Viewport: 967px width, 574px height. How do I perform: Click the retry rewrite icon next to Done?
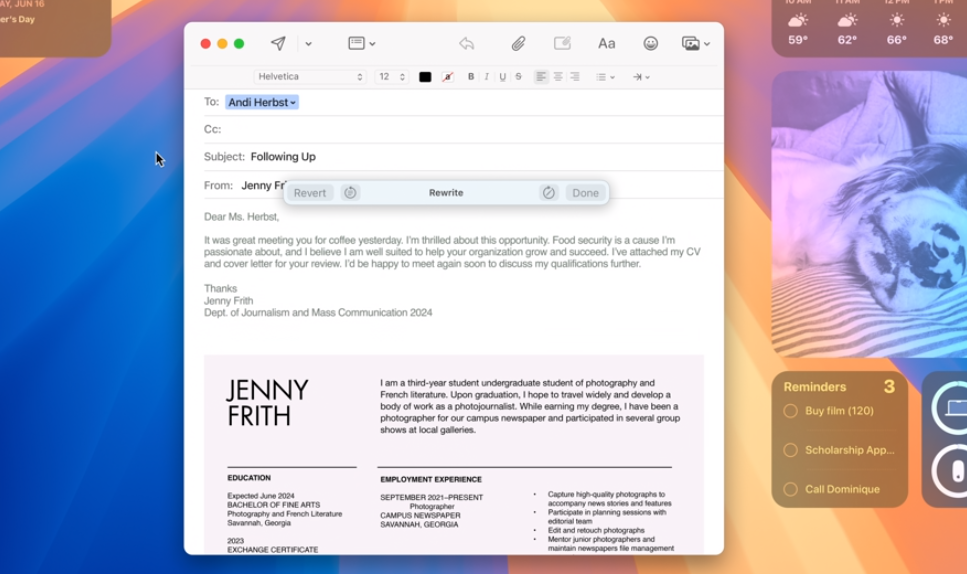[x=548, y=193]
